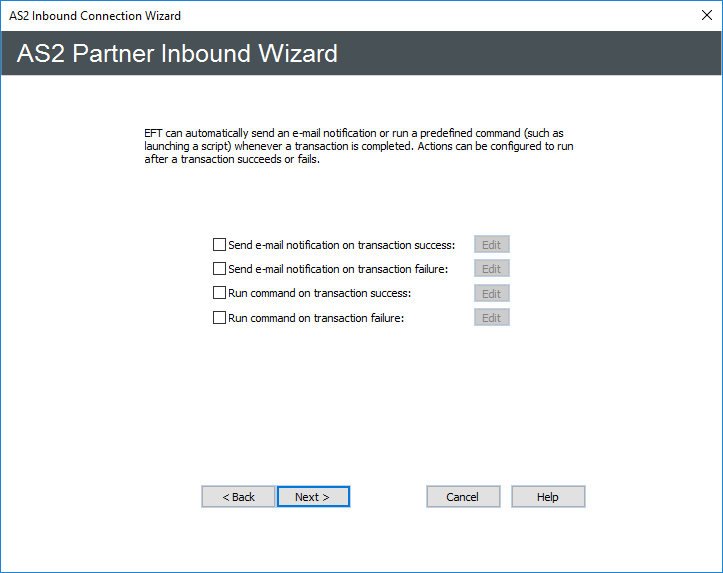Click the 'Run command on transaction success' label text
Image resolution: width=723 pixels, height=573 pixels.
tap(320, 293)
